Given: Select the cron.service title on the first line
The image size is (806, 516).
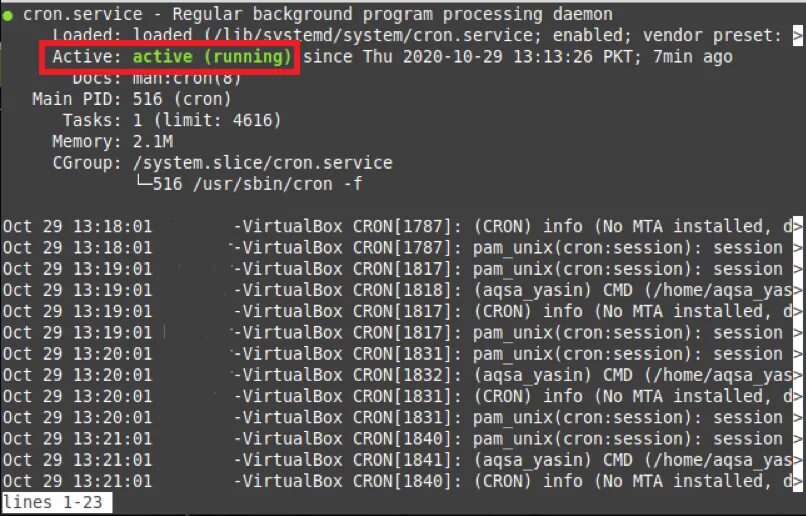Looking at the screenshot, I should pyautogui.click(x=83, y=14).
